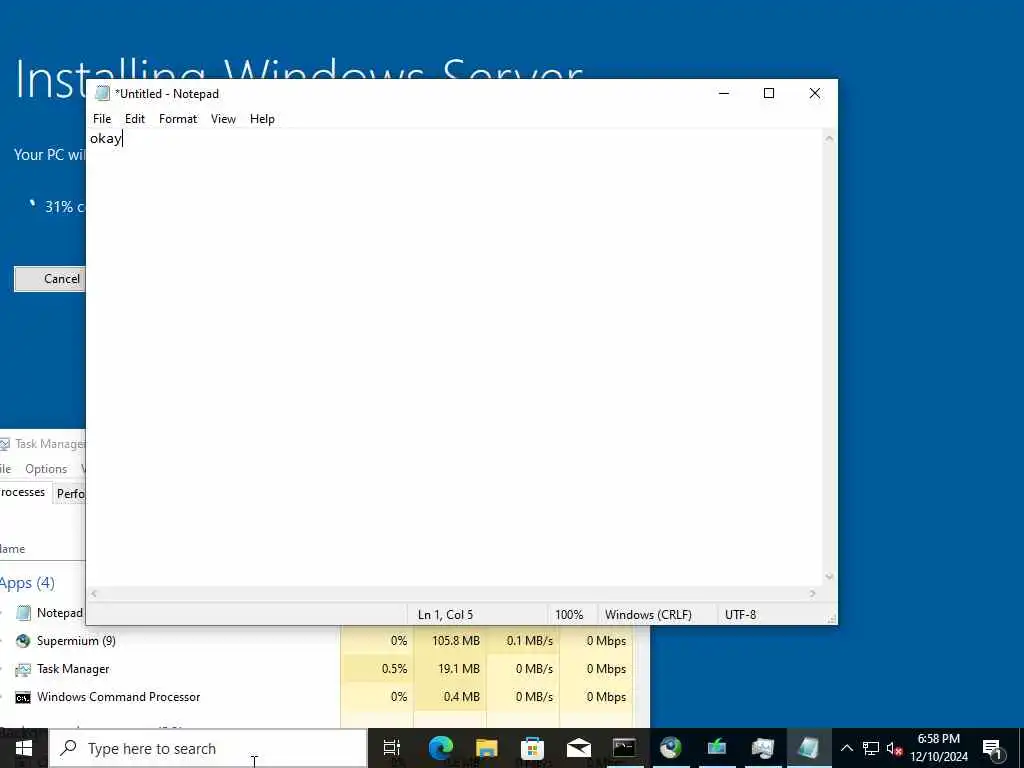Click Notepad vertical scrollbar up arrow
Image resolution: width=1024 pixels, height=768 pixels.
[829, 138]
